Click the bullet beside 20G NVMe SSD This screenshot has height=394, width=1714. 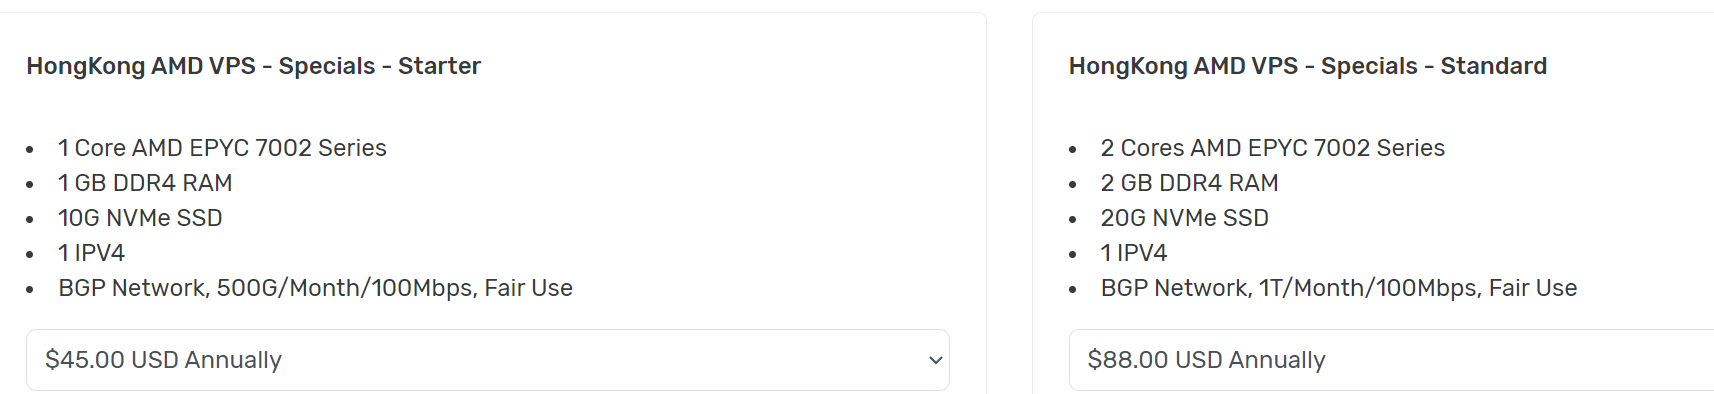tap(1073, 220)
